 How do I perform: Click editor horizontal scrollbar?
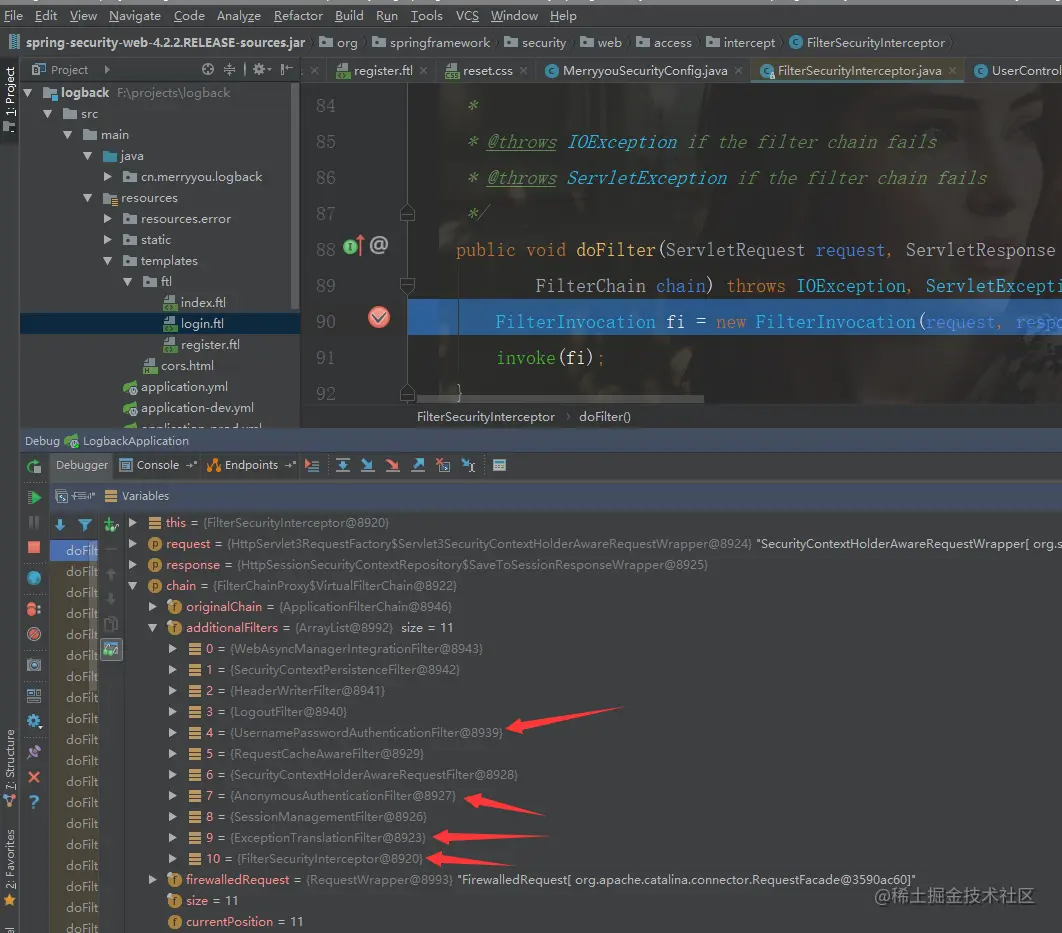coord(561,398)
